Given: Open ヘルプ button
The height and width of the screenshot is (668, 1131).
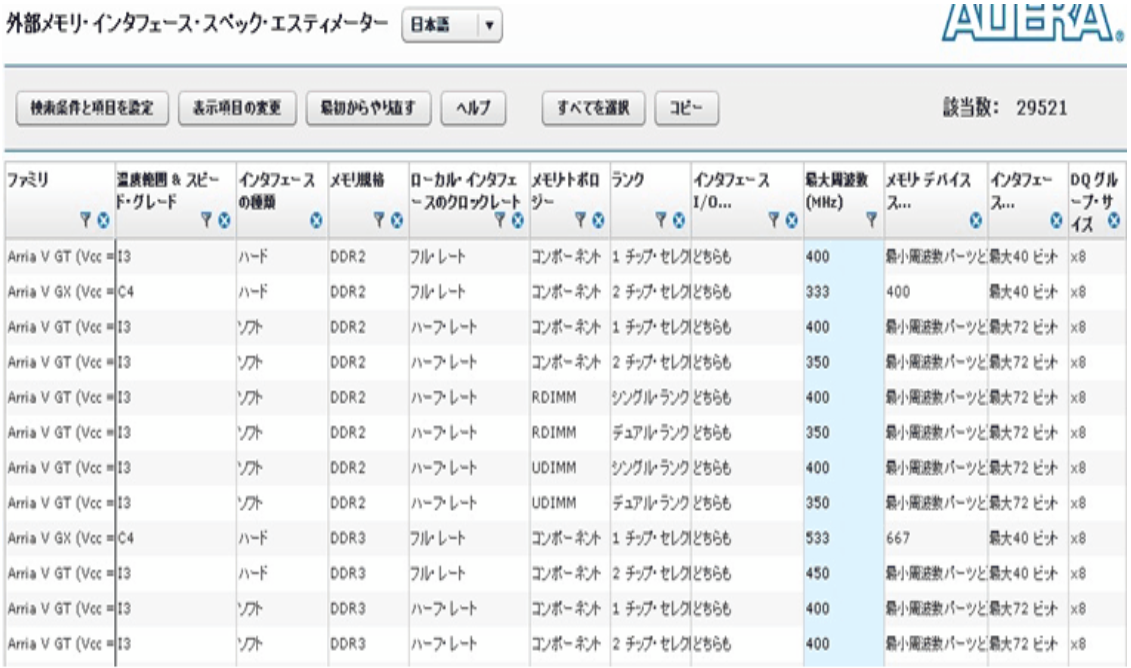Looking at the screenshot, I should (x=474, y=108).
